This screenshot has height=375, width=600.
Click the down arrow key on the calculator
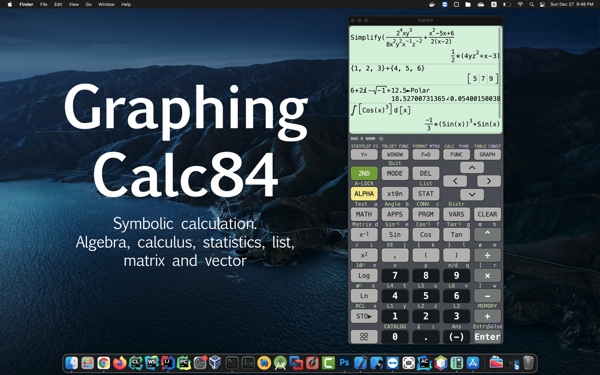472,194
